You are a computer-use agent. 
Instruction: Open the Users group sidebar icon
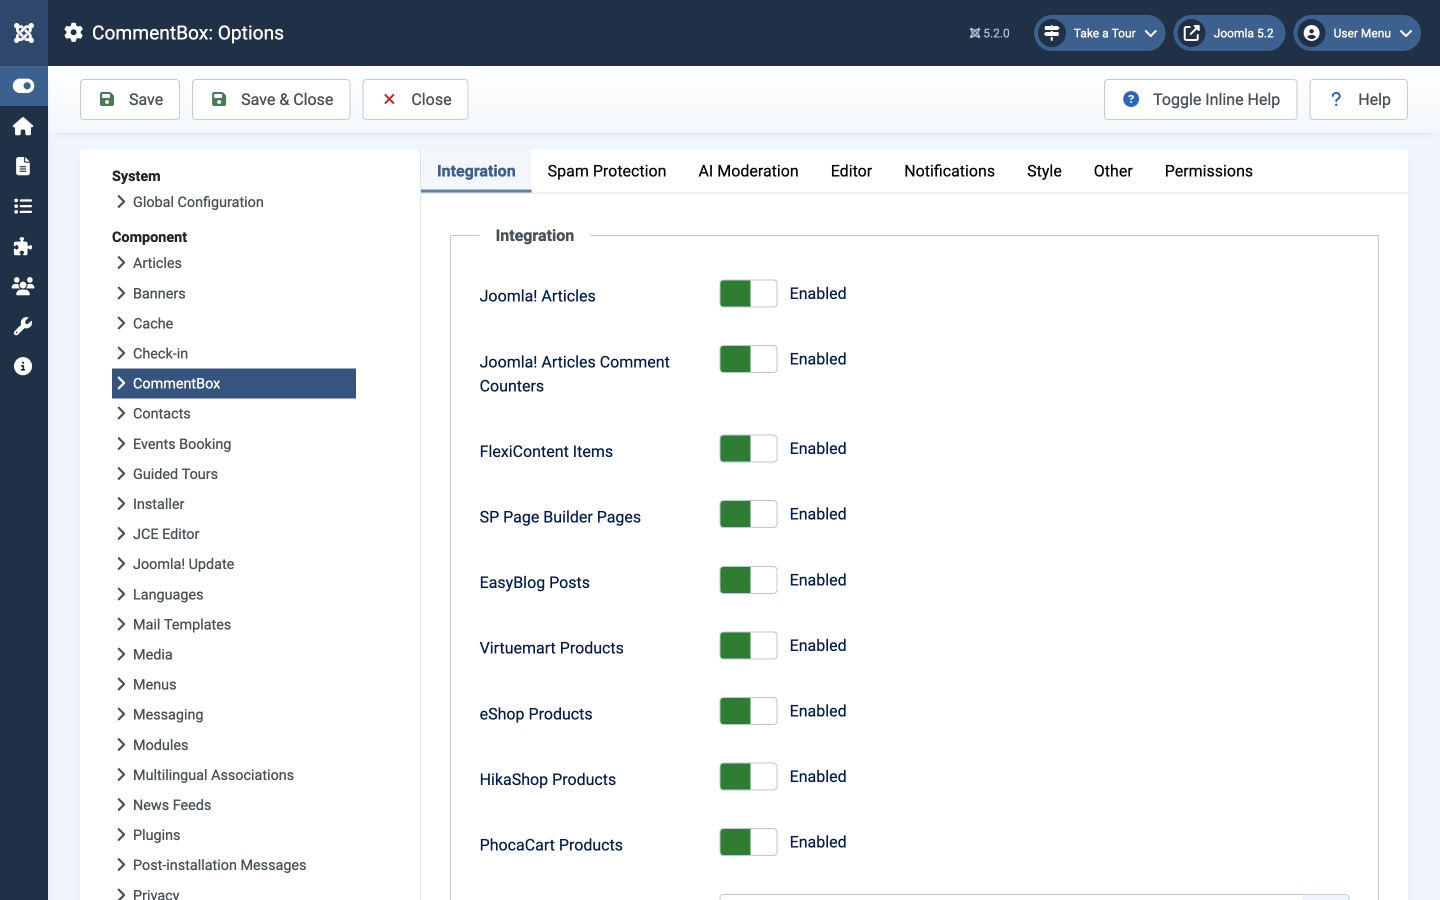tap(23, 286)
